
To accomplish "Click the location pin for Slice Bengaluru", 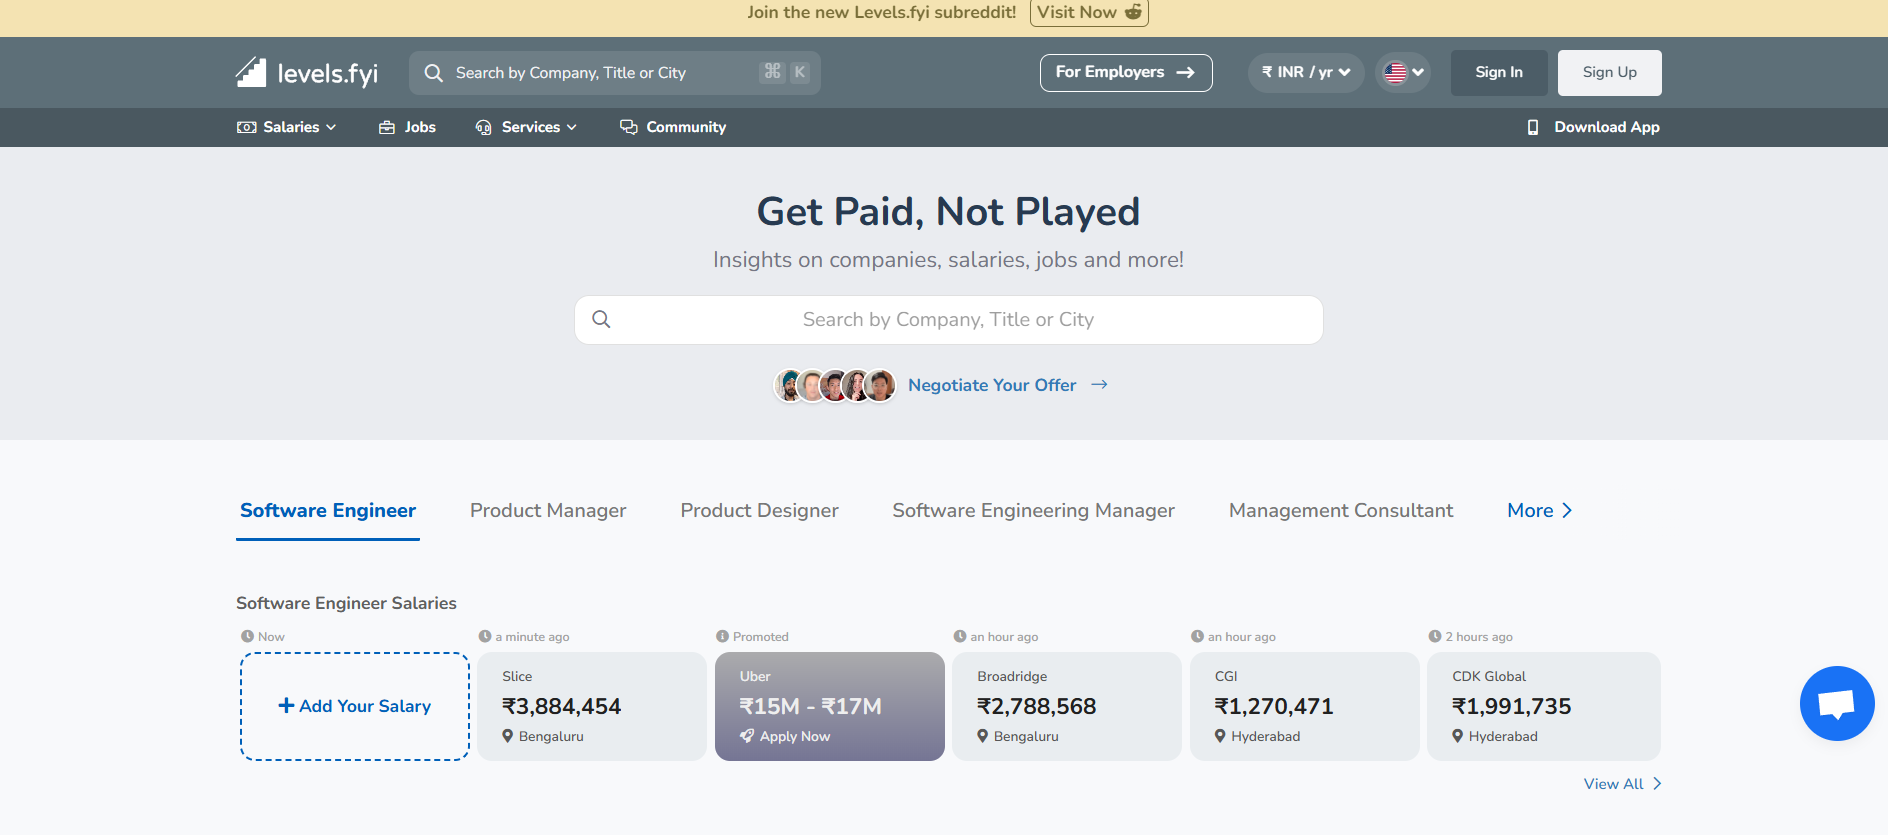I will [x=508, y=736].
